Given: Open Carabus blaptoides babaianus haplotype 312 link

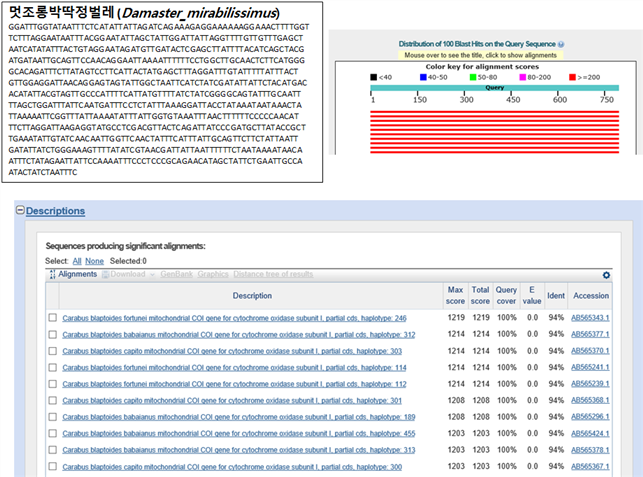Looking at the screenshot, I should click(x=239, y=335).
